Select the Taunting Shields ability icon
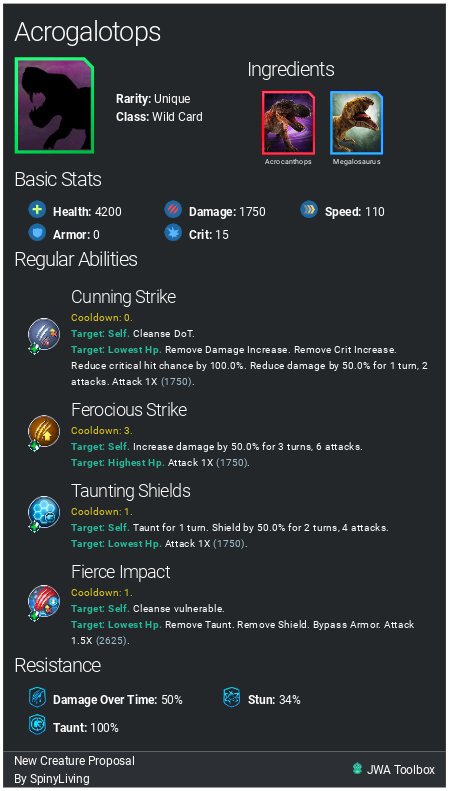 (x=43, y=513)
